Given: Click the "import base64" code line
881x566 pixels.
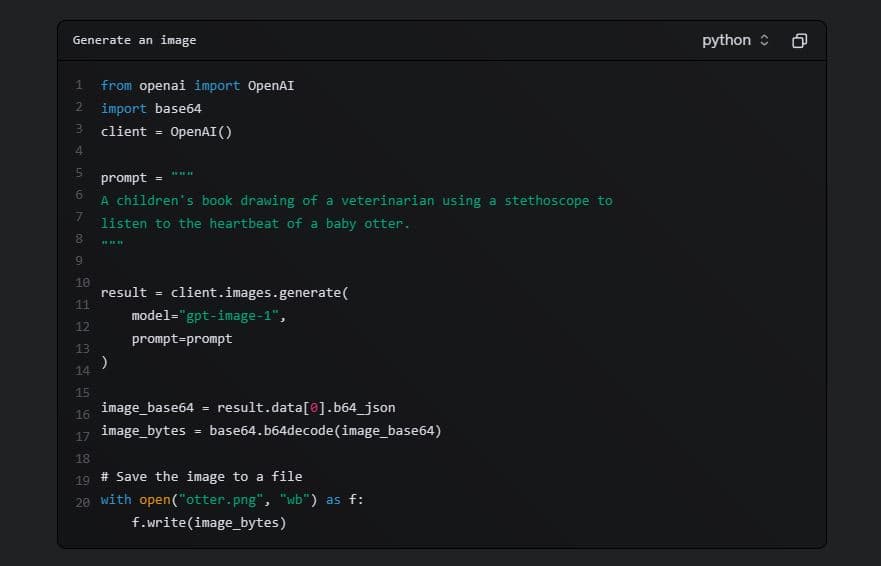Looking at the screenshot, I should tap(151, 109).
